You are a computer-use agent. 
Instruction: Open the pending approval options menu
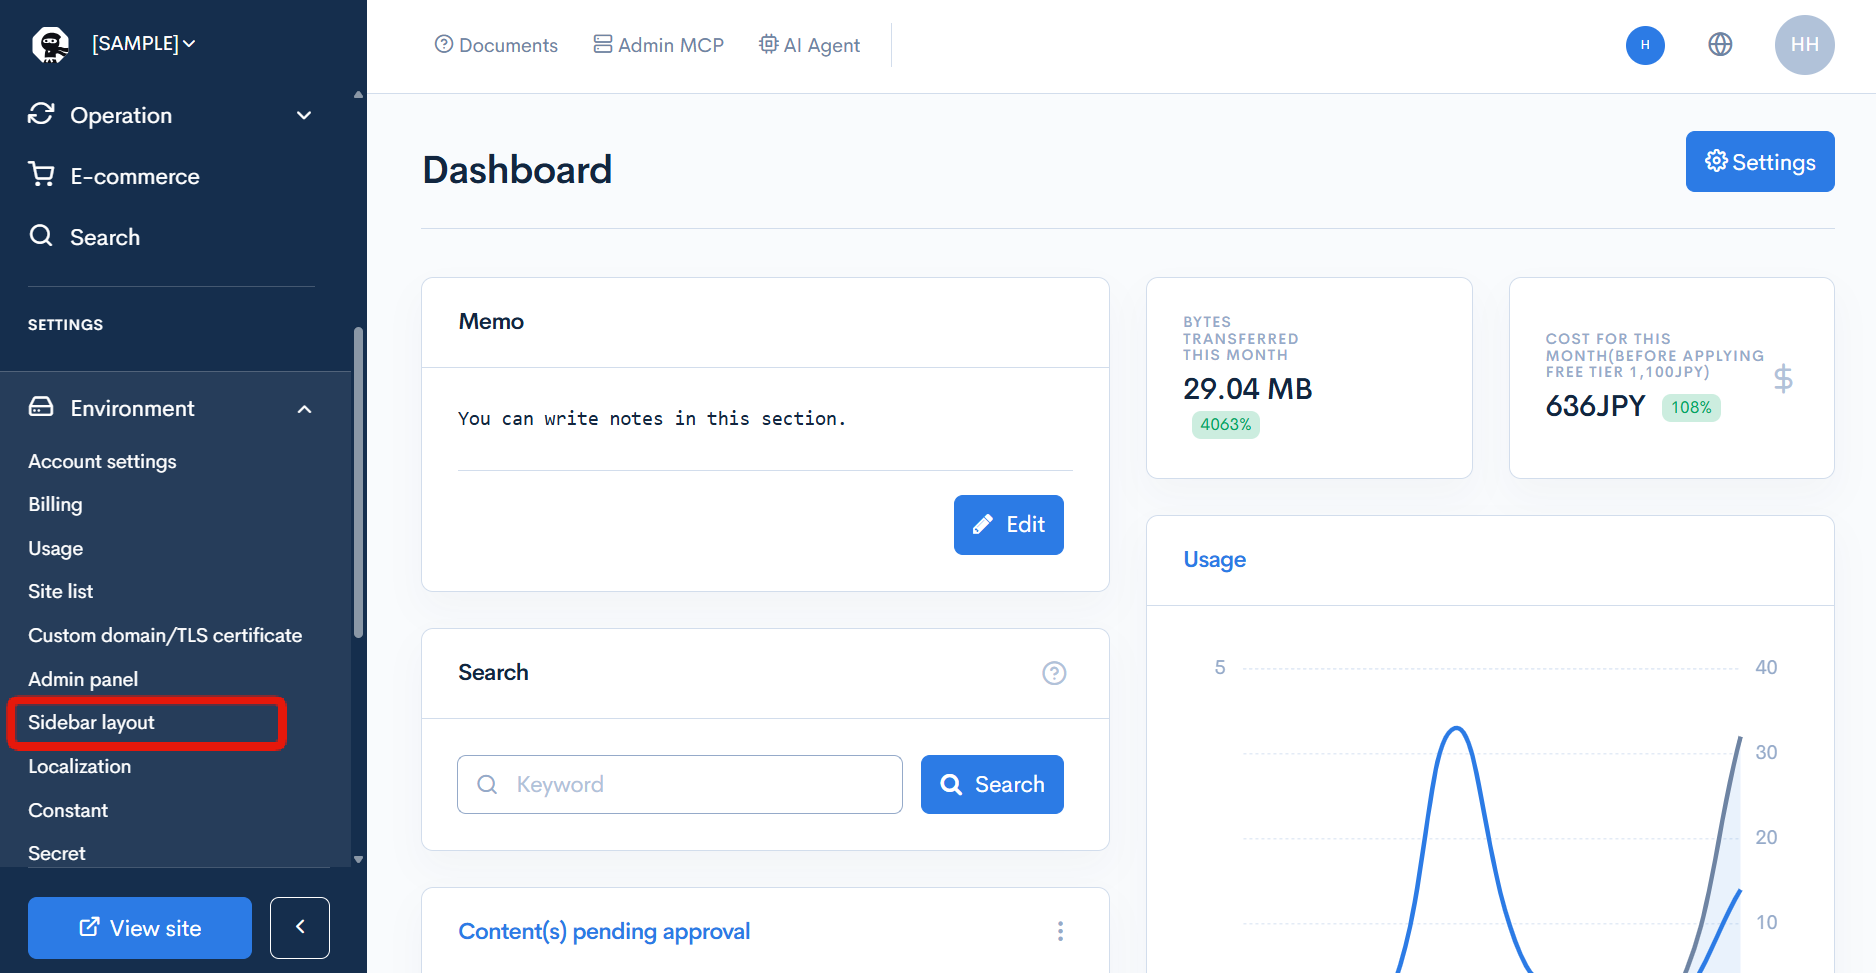(1060, 932)
